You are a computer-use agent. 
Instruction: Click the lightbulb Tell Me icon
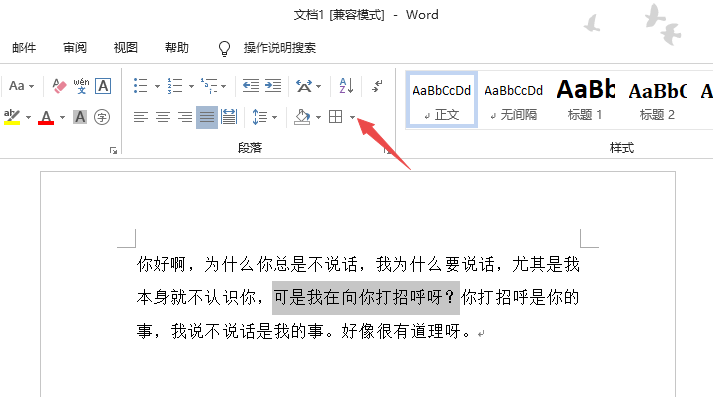(x=225, y=48)
